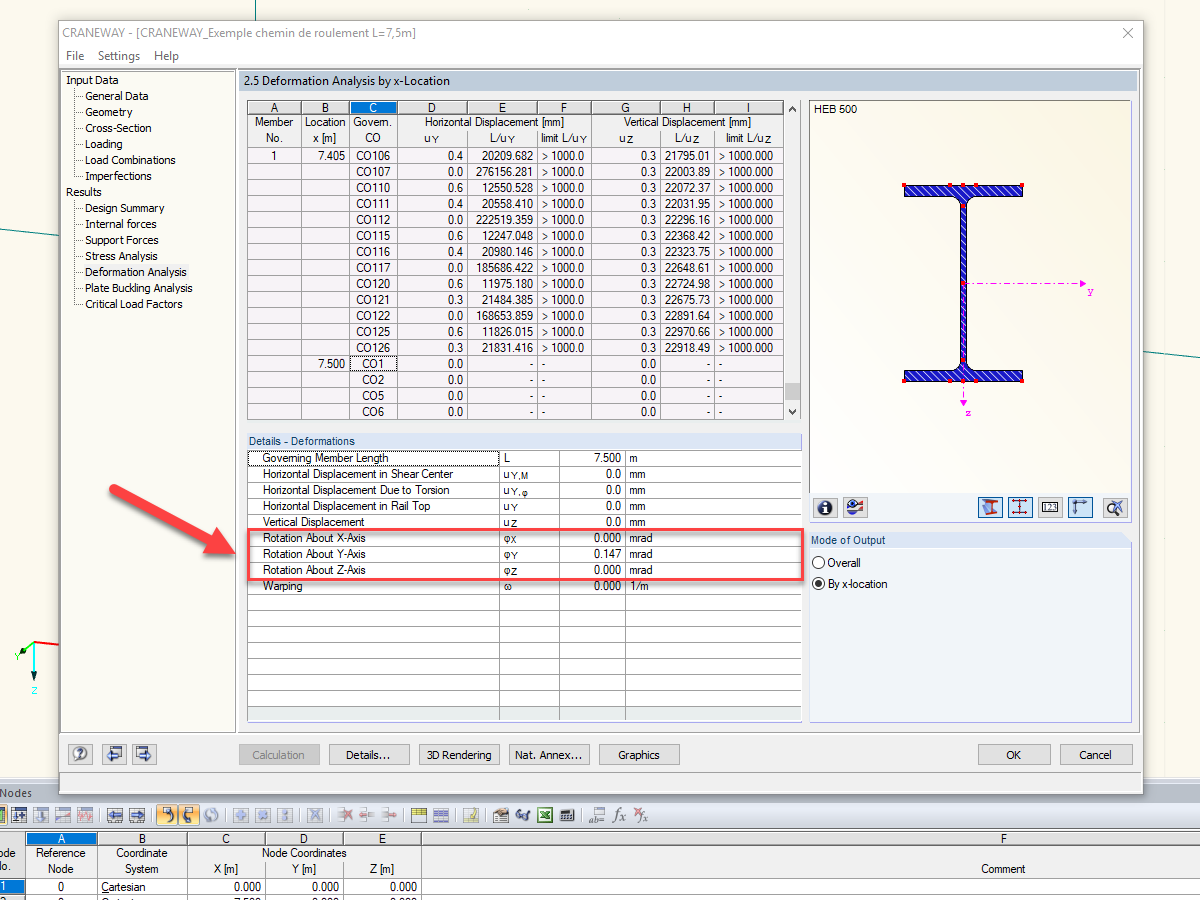This screenshot has height=900, width=1200.
Task: Open General Data in the tree
Action: point(116,96)
